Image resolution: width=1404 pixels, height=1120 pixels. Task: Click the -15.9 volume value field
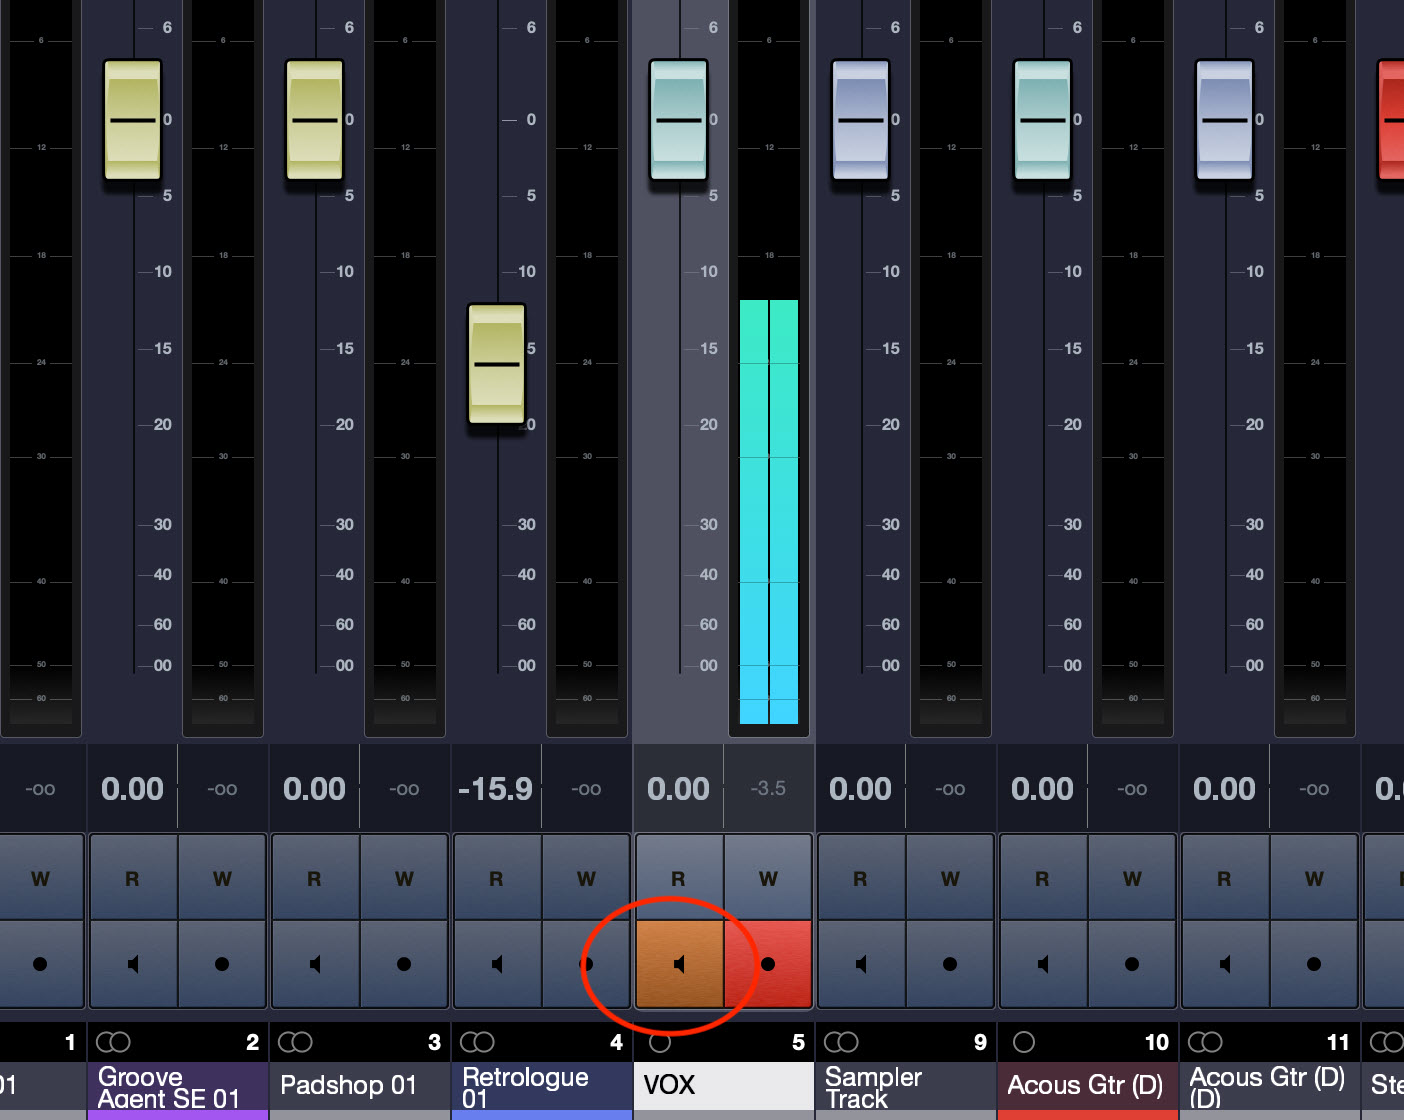coord(497,788)
